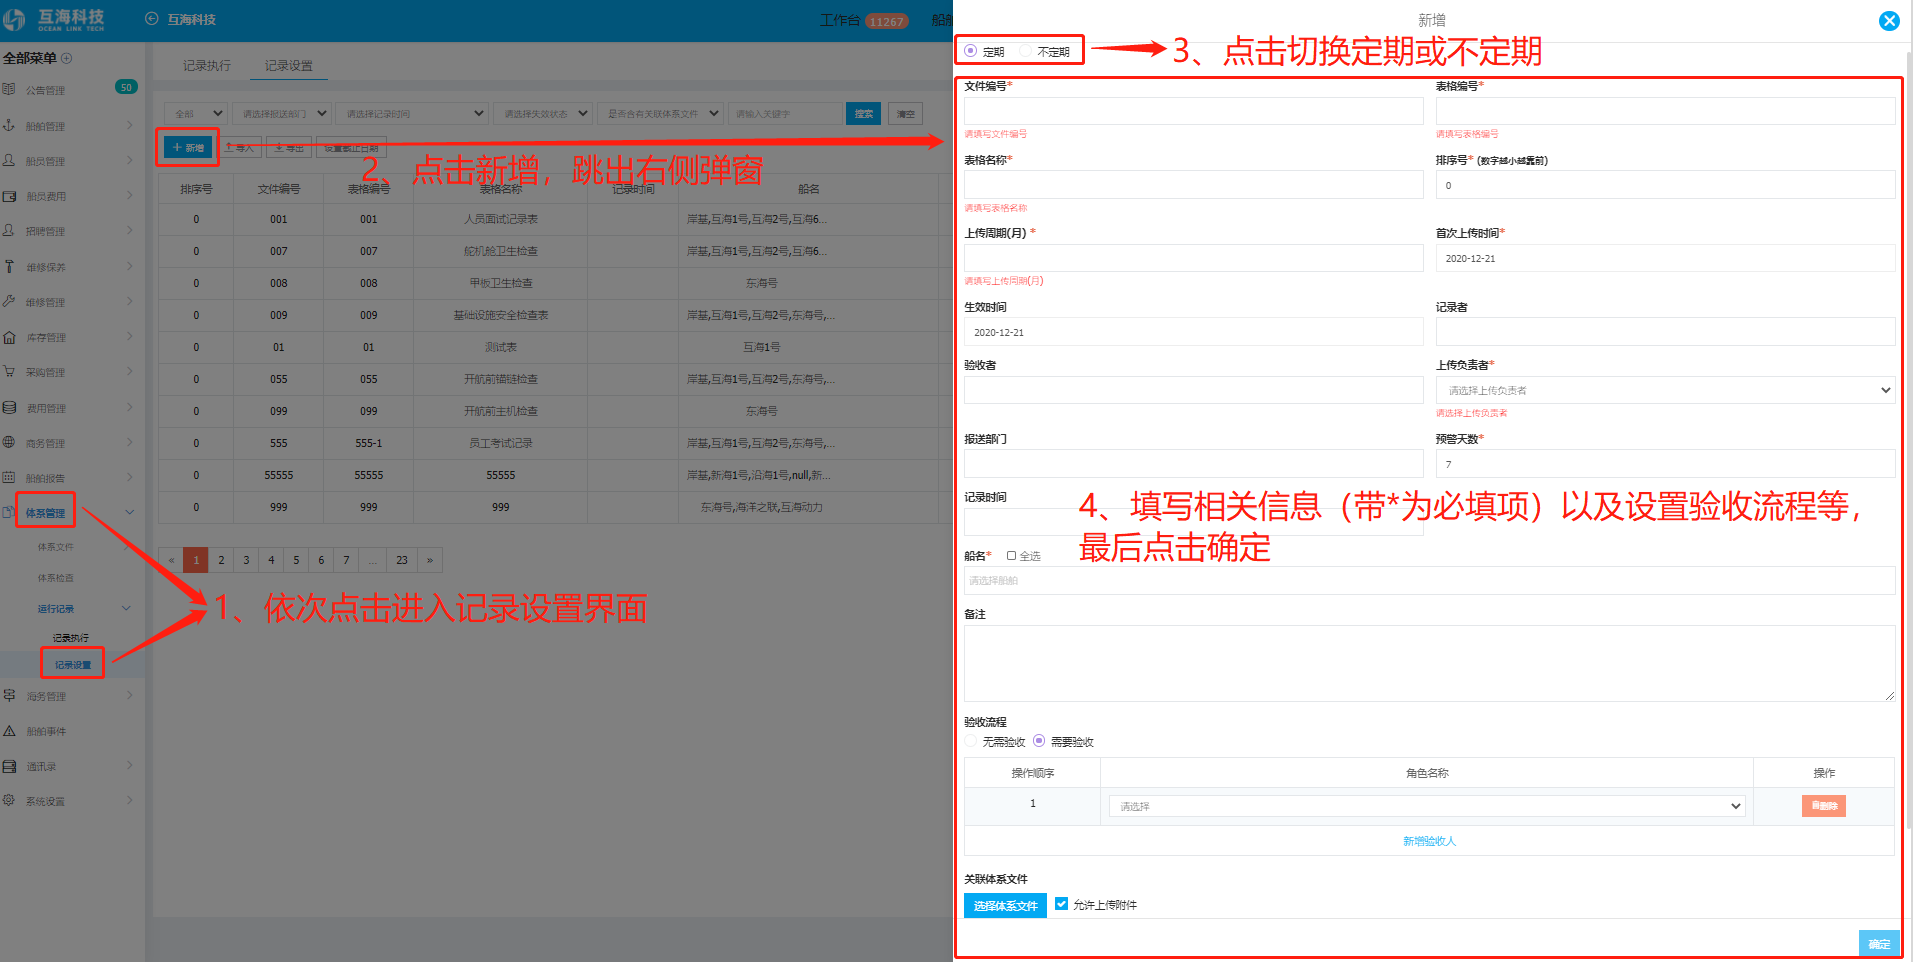This screenshot has height=962, width=1913.
Task: Click the 新增验收人 link
Action: [x=1429, y=841]
